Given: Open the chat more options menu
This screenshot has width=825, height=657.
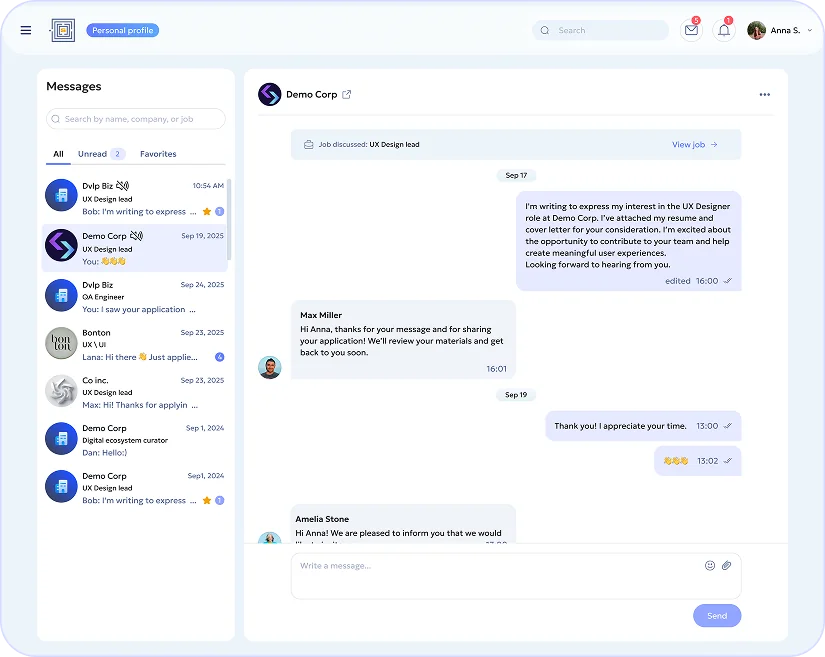Looking at the screenshot, I should point(764,95).
